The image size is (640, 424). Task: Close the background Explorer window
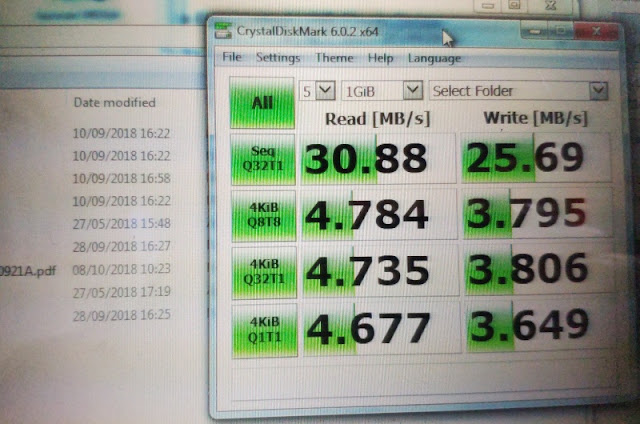click(551, 5)
